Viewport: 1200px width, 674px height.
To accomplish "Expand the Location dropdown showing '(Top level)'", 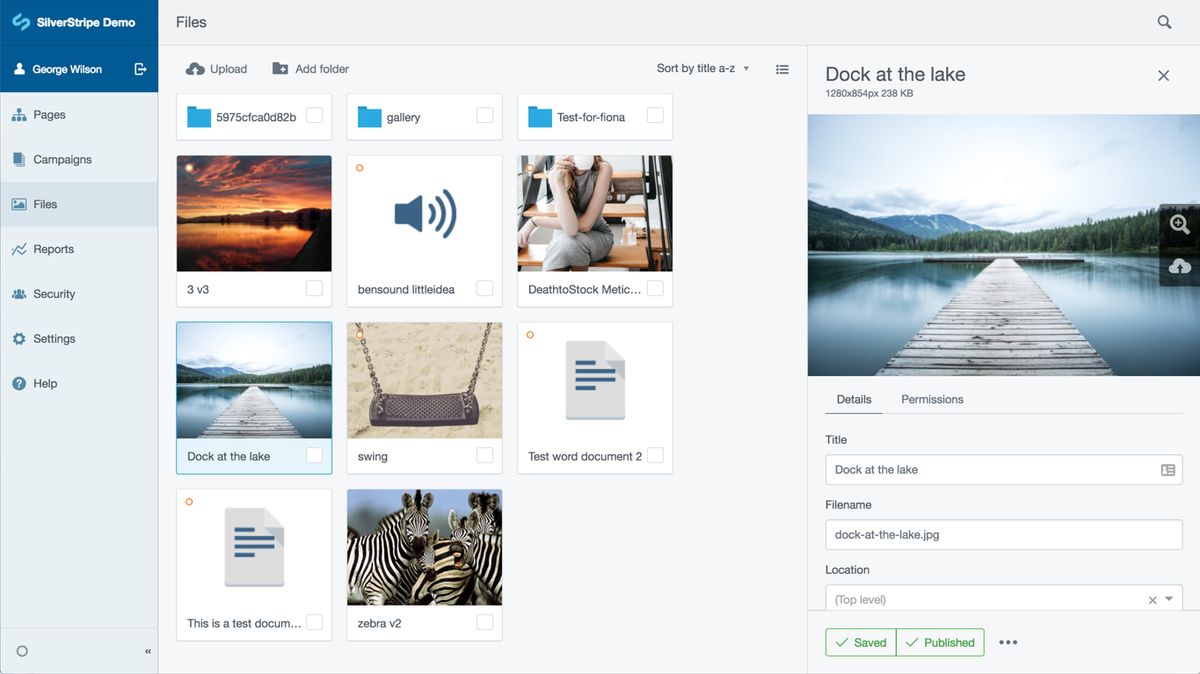I will (x=1168, y=598).
